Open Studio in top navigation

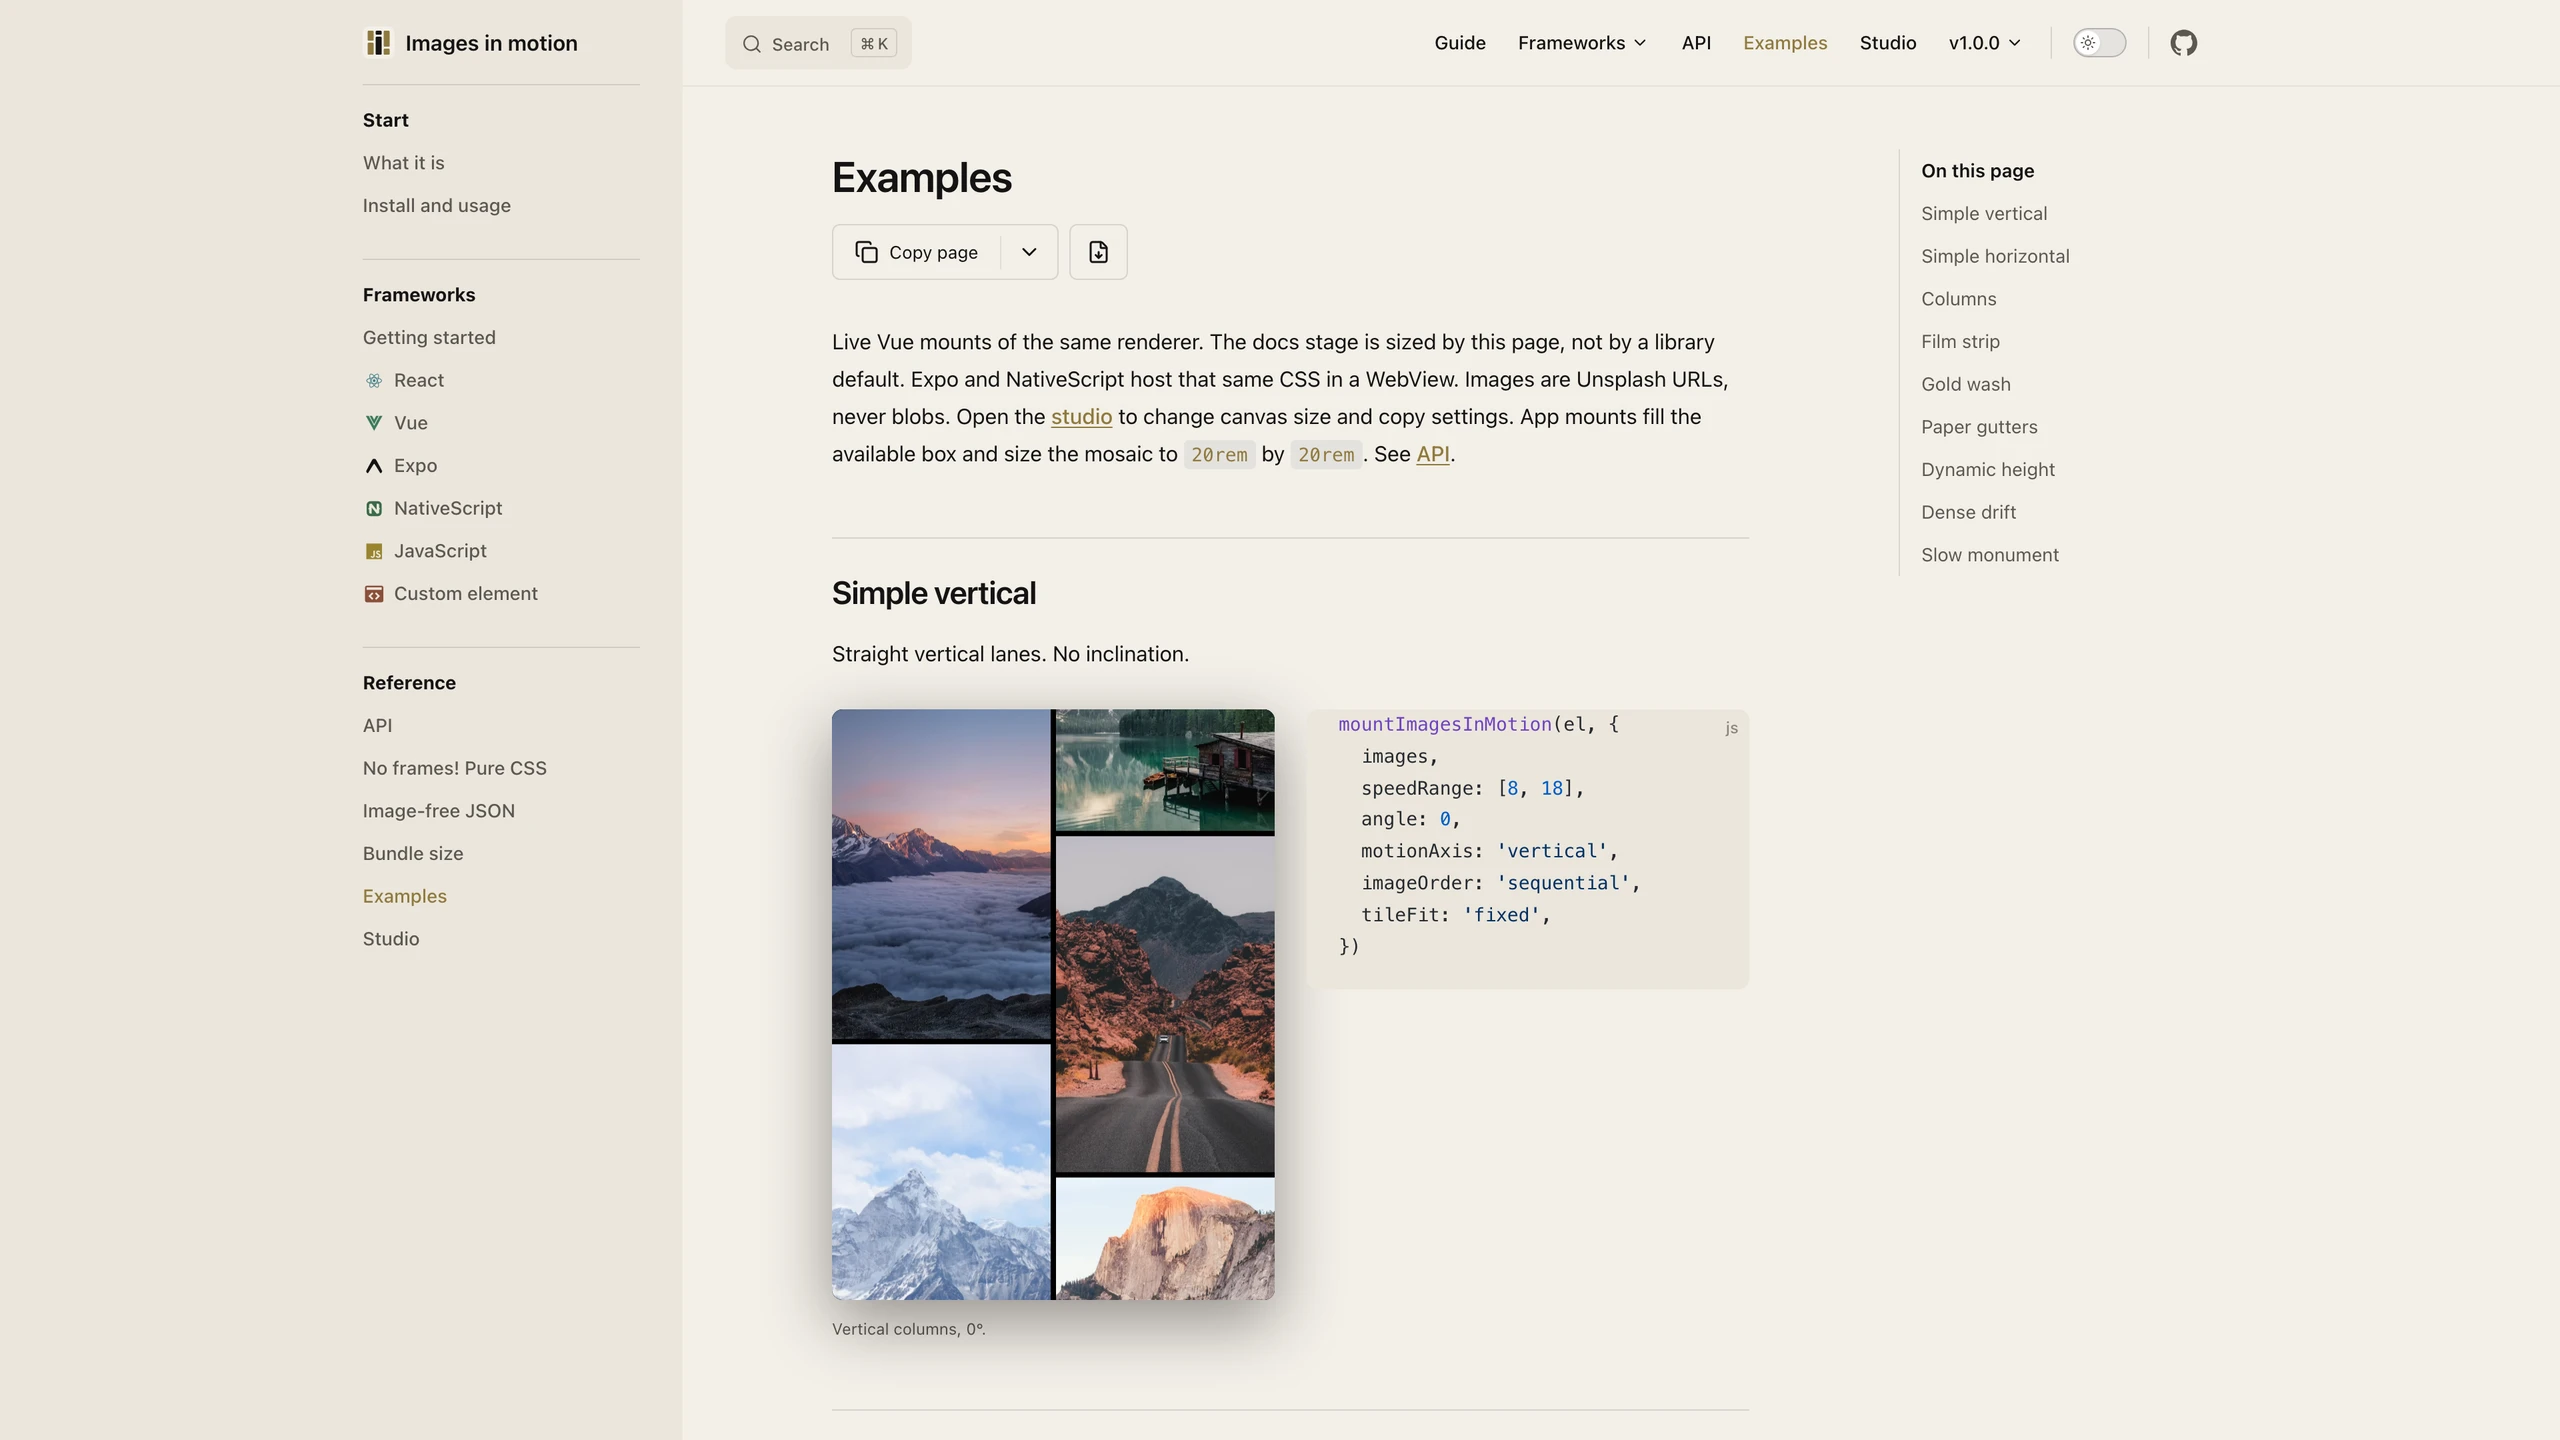(x=1888, y=43)
